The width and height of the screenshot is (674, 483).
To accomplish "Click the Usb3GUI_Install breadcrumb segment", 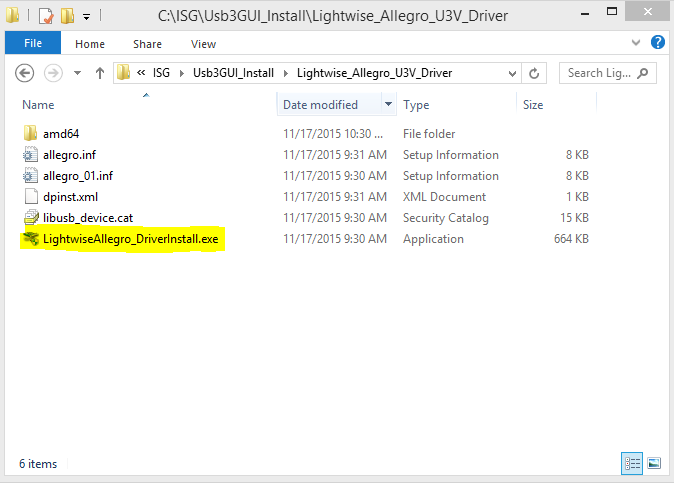I will point(233,73).
